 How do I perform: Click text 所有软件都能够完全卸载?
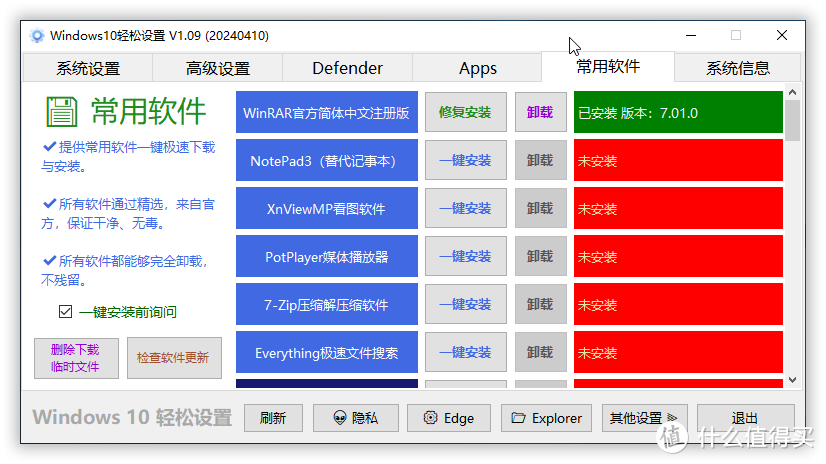125,270
